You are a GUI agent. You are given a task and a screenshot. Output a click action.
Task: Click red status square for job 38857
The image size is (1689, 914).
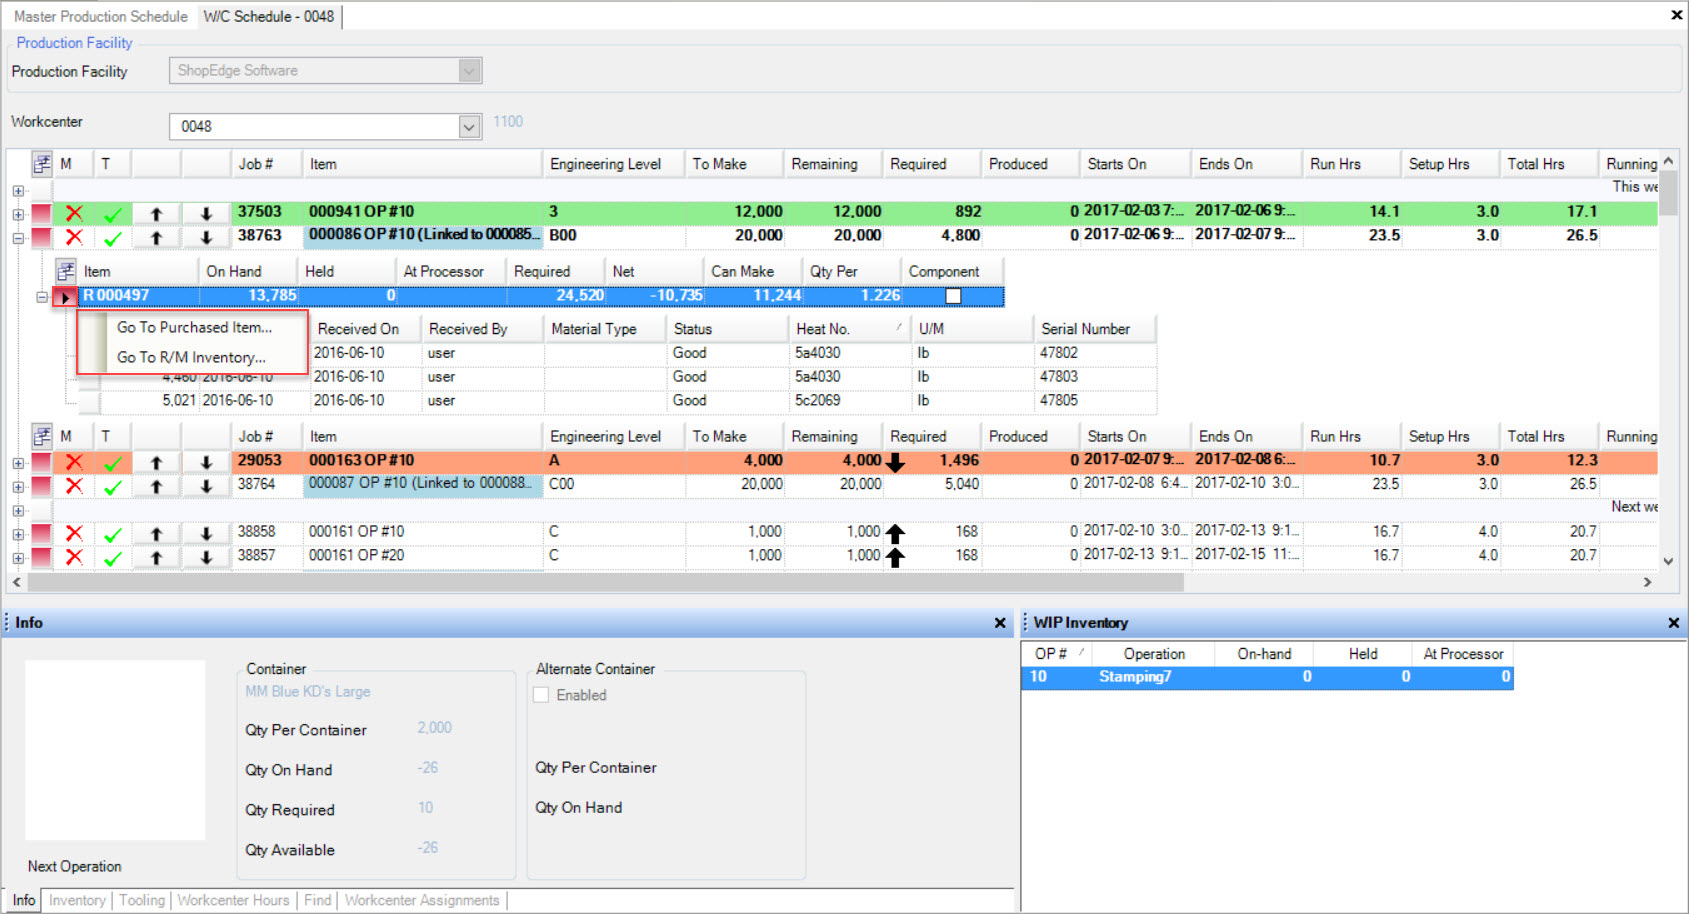pos(41,557)
